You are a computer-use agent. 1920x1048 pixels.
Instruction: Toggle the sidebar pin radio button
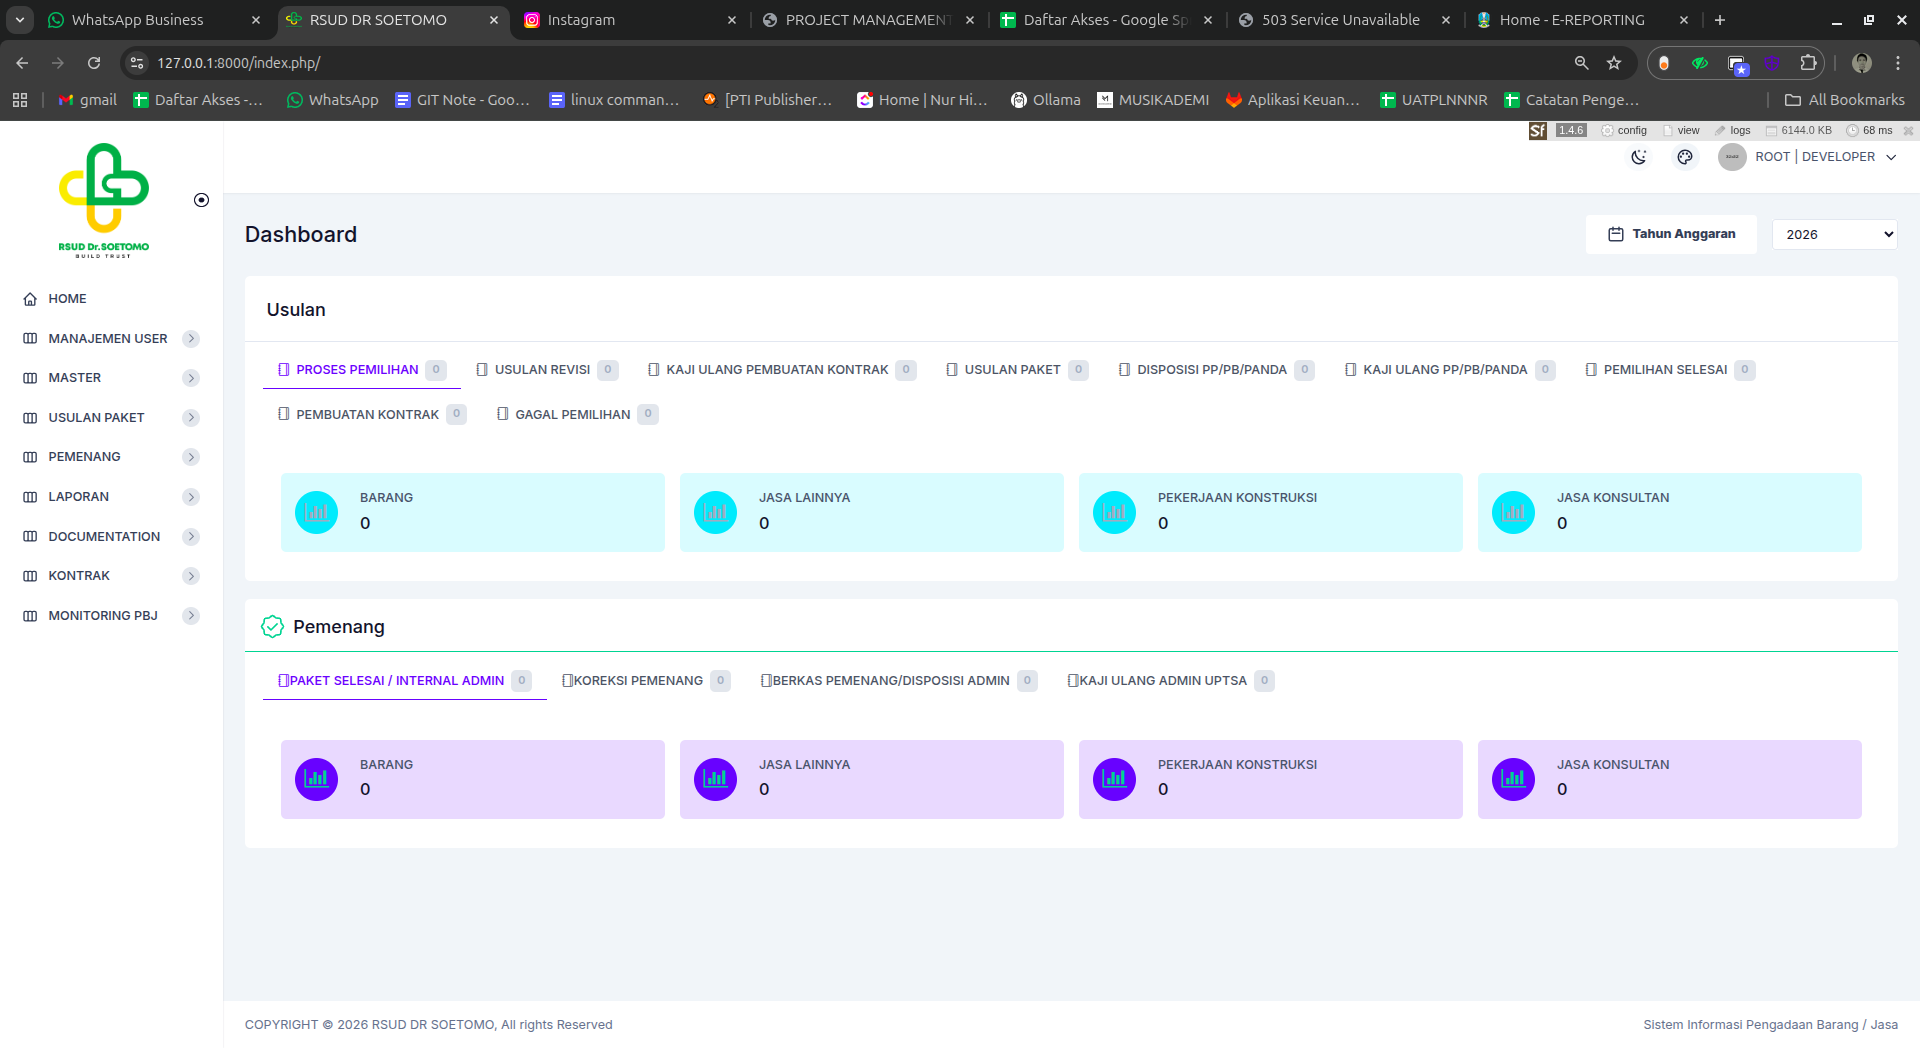[201, 200]
